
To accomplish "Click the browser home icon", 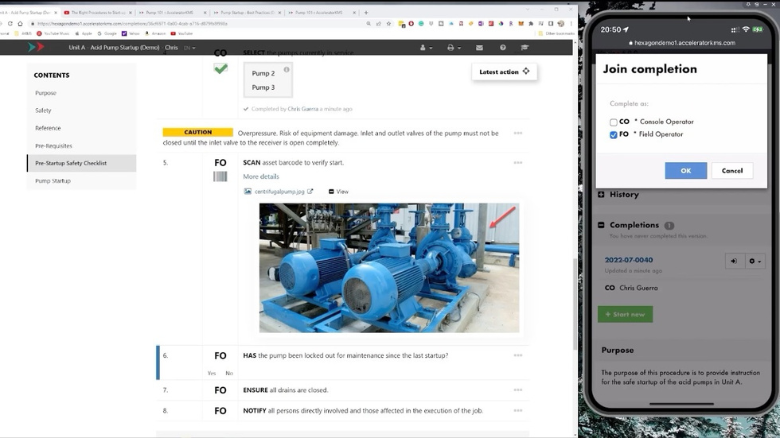I will tap(20, 23).
